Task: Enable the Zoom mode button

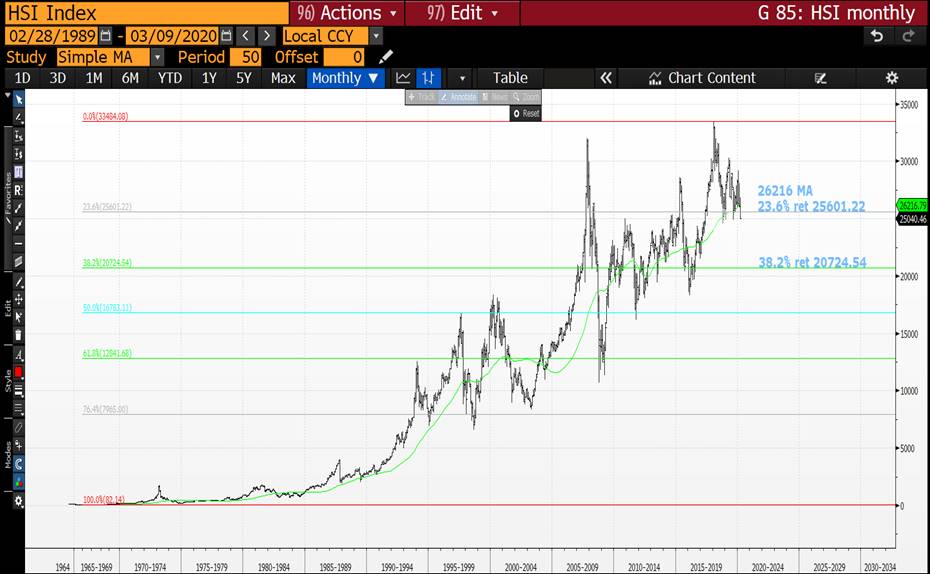Action: (526, 97)
